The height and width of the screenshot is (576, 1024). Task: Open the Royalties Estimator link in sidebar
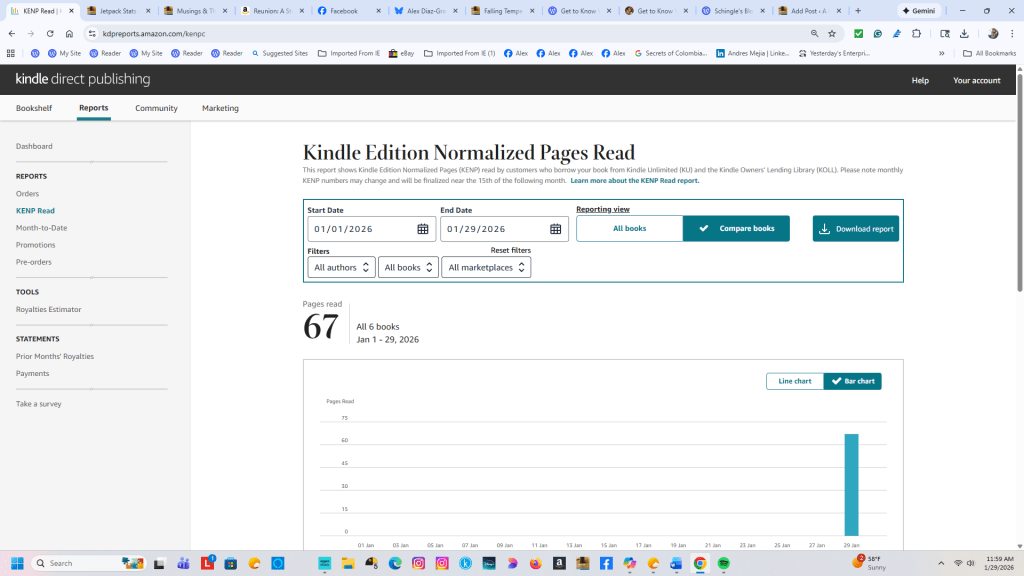point(49,310)
